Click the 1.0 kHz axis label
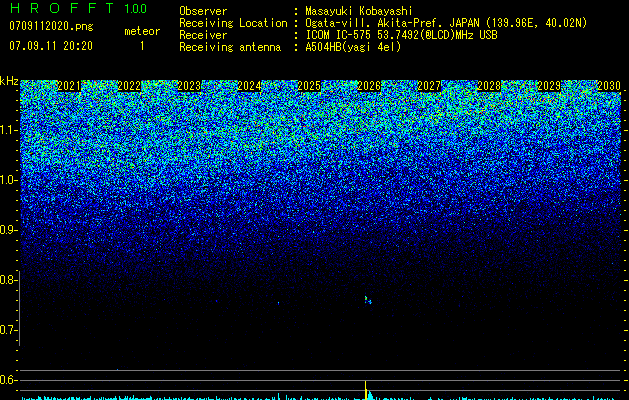This screenshot has width=629, height=400. 9,180
